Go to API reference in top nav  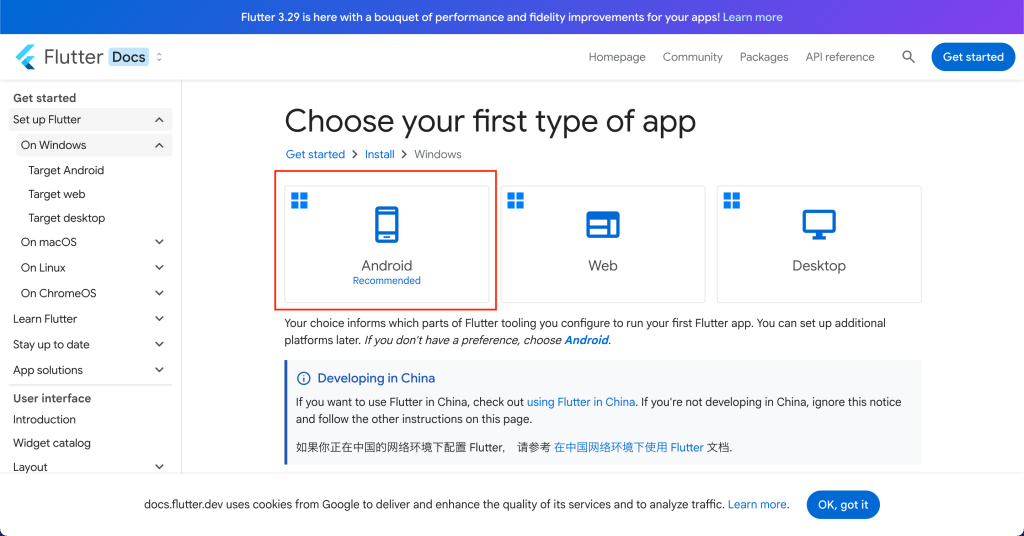(839, 57)
